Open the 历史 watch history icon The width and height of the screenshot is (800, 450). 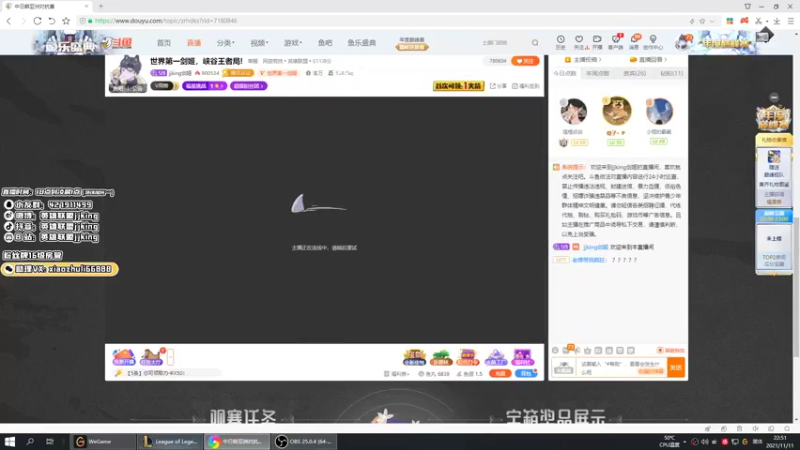click(560, 42)
